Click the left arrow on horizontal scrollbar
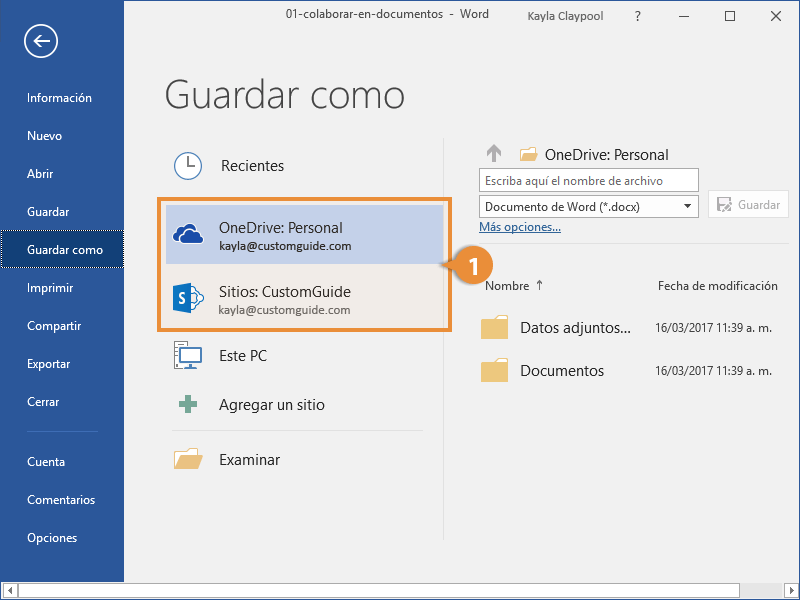800x600 pixels. tap(10, 591)
